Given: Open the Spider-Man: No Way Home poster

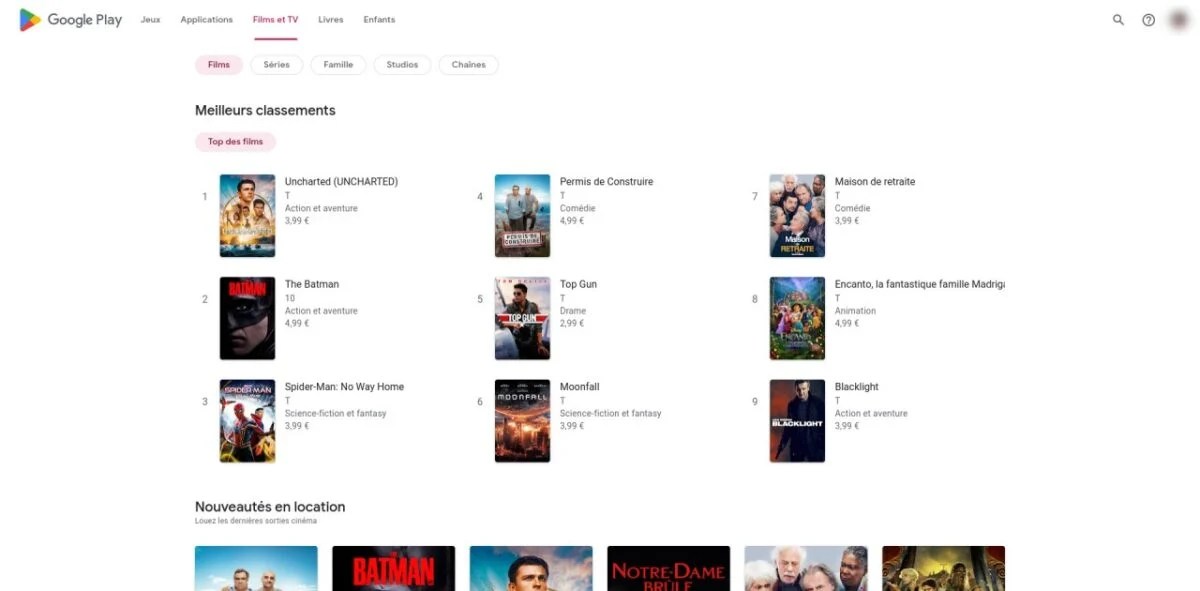Looking at the screenshot, I should pos(247,421).
